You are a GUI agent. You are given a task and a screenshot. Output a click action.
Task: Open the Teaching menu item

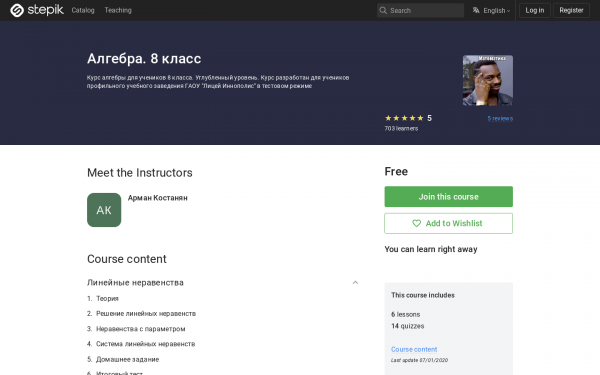pyautogui.click(x=118, y=10)
